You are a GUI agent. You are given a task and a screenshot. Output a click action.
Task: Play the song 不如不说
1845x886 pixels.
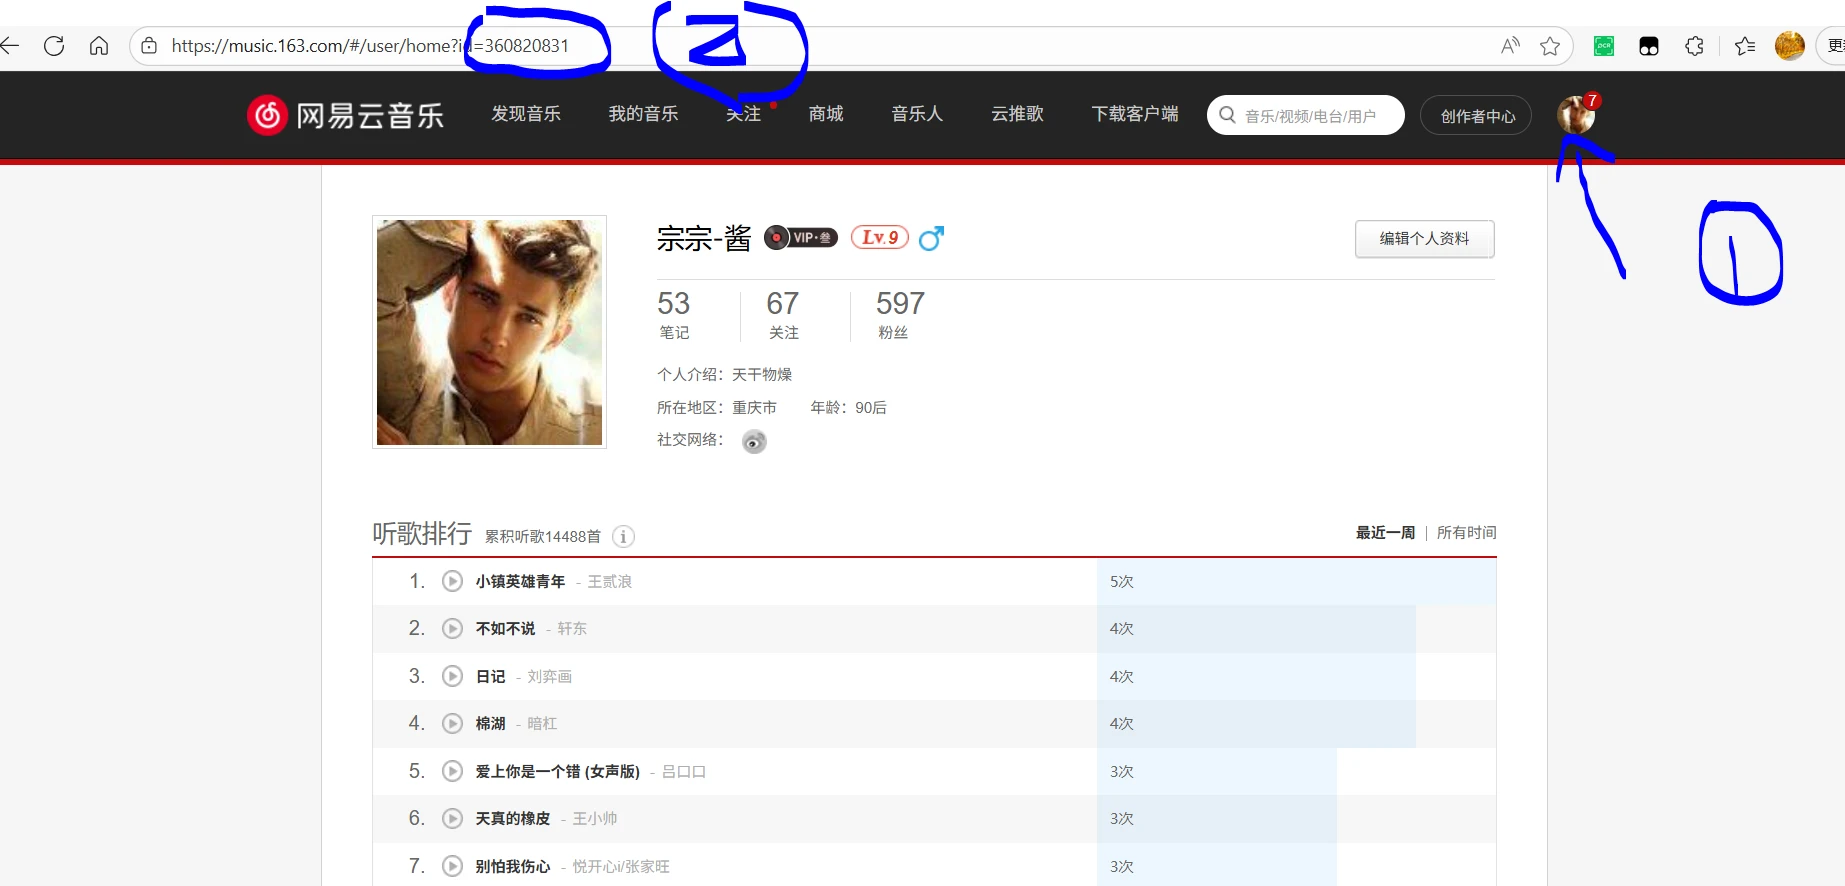(453, 629)
